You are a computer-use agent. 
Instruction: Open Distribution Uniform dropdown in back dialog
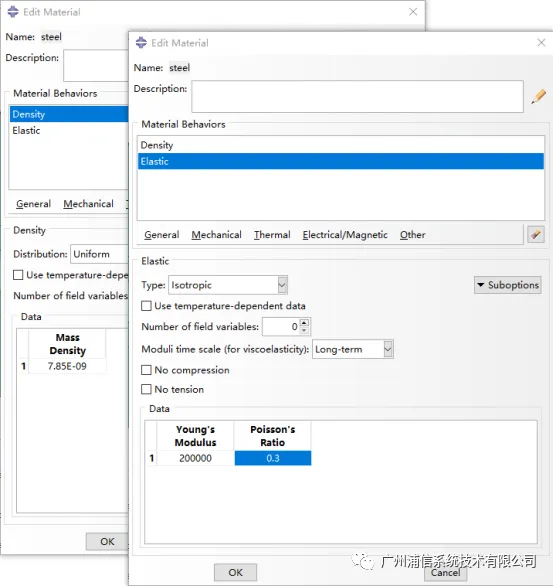point(99,254)
